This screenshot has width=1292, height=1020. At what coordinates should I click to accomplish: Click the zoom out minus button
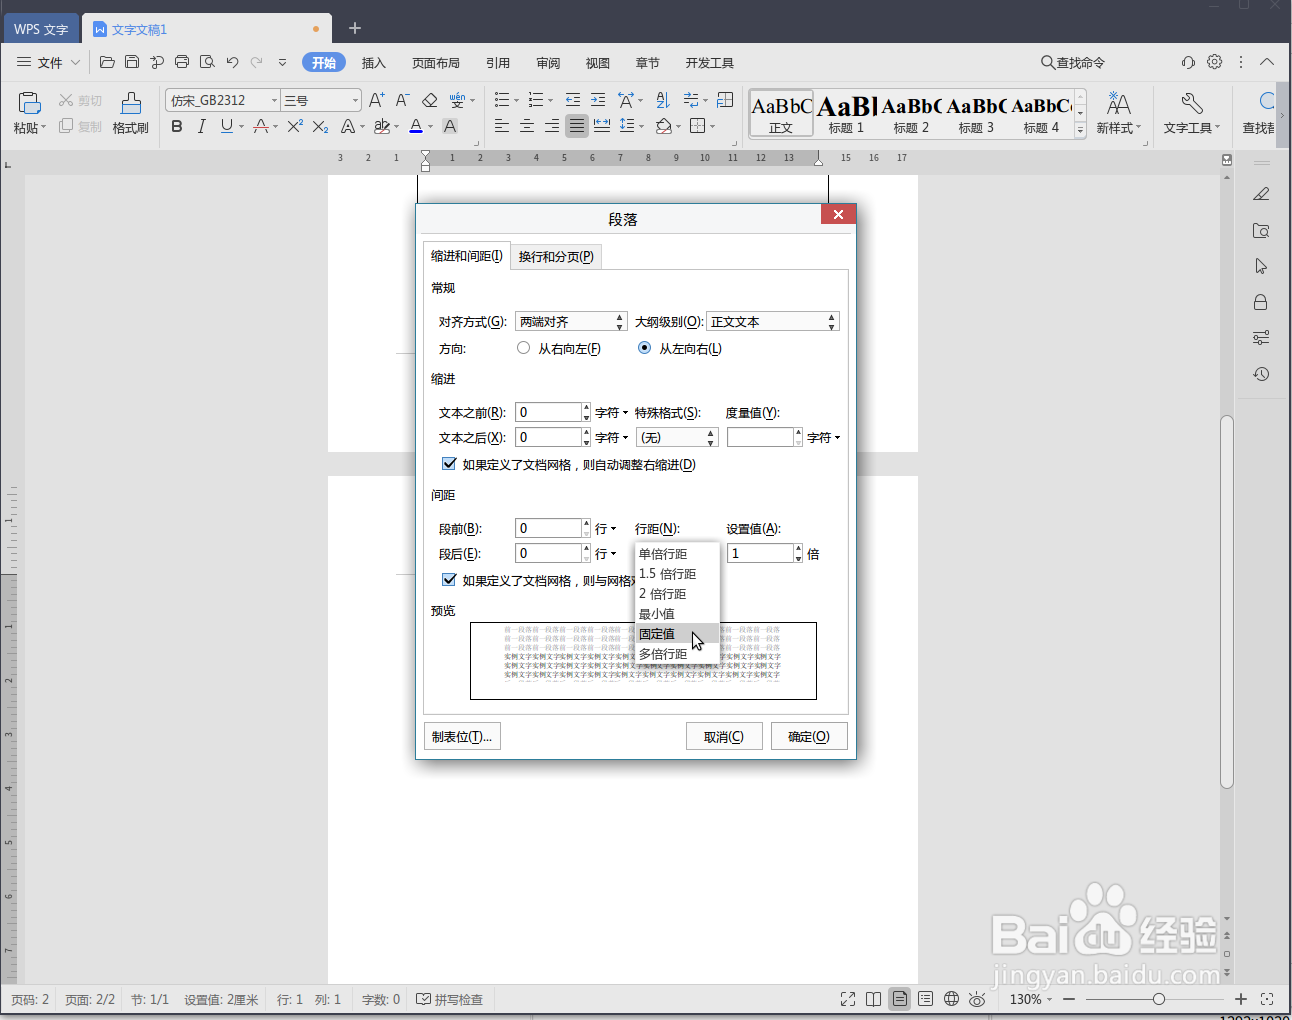1069,999
